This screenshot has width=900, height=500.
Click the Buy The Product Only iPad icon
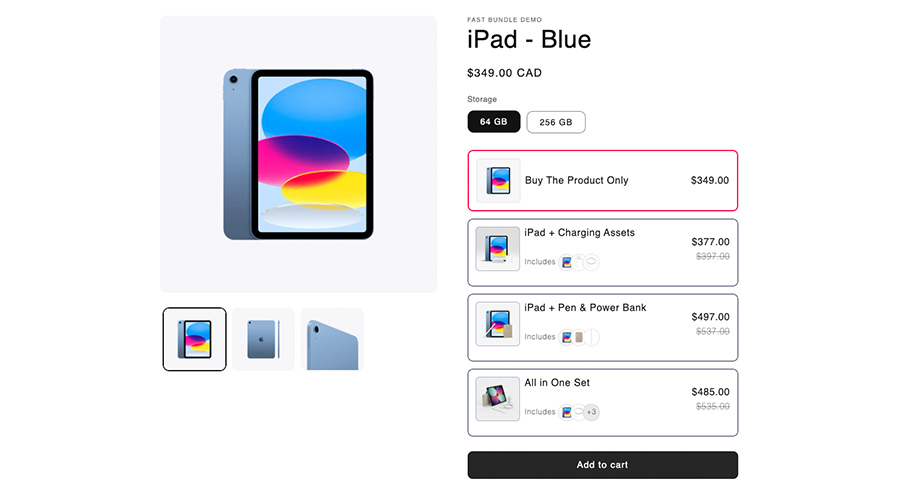(x=498, y=181)
